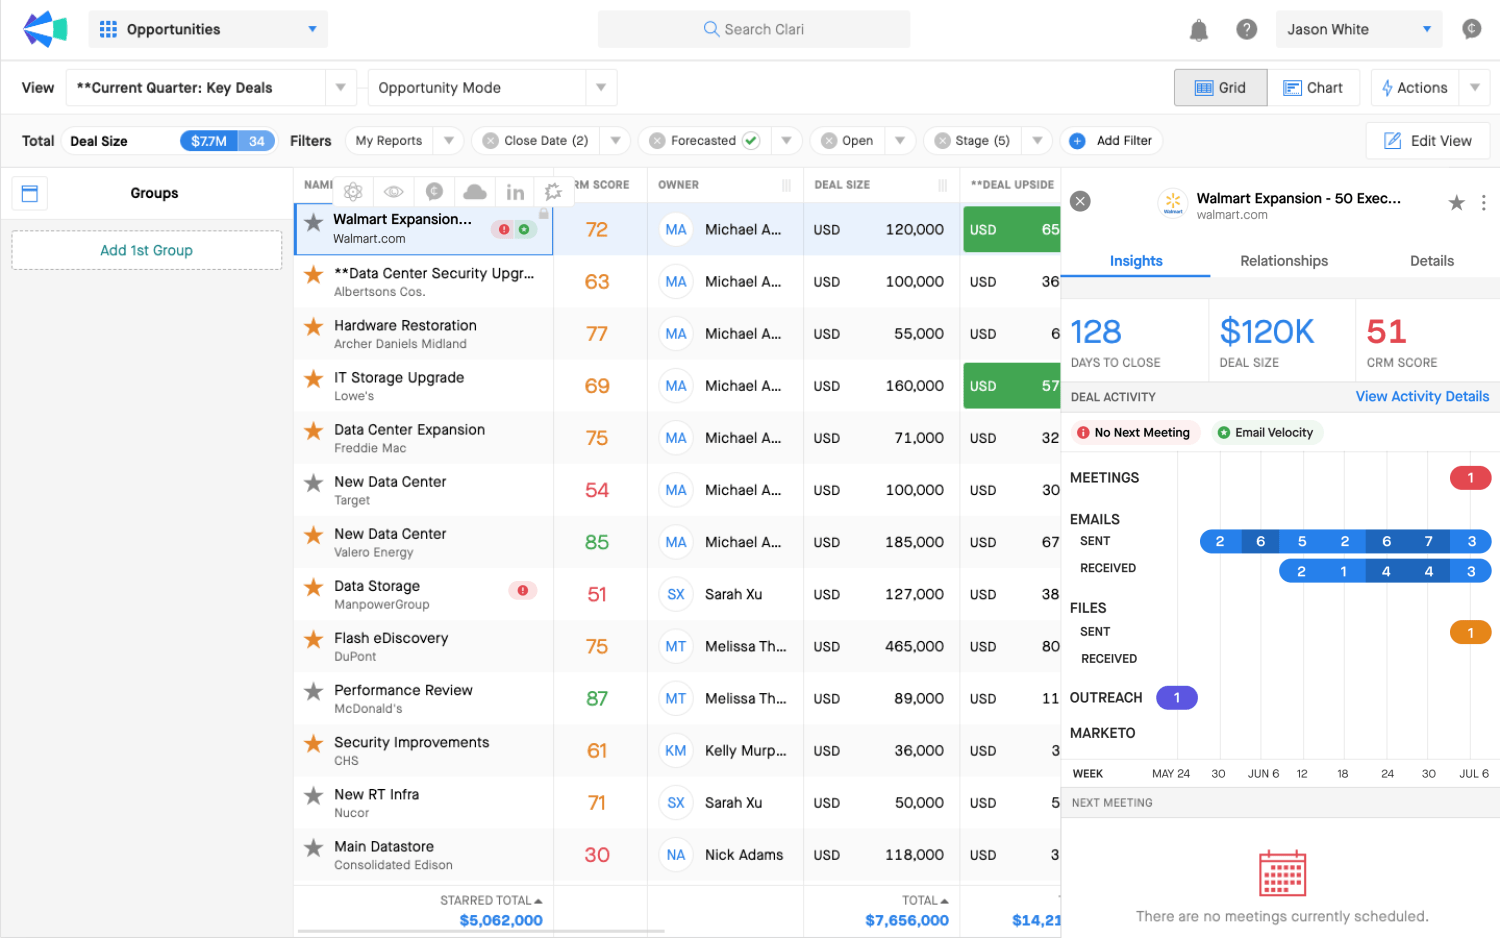Toggle the star on Hardware Restoration deal
The height and width of the screenshot is (938, 1500).
[314, 326]
